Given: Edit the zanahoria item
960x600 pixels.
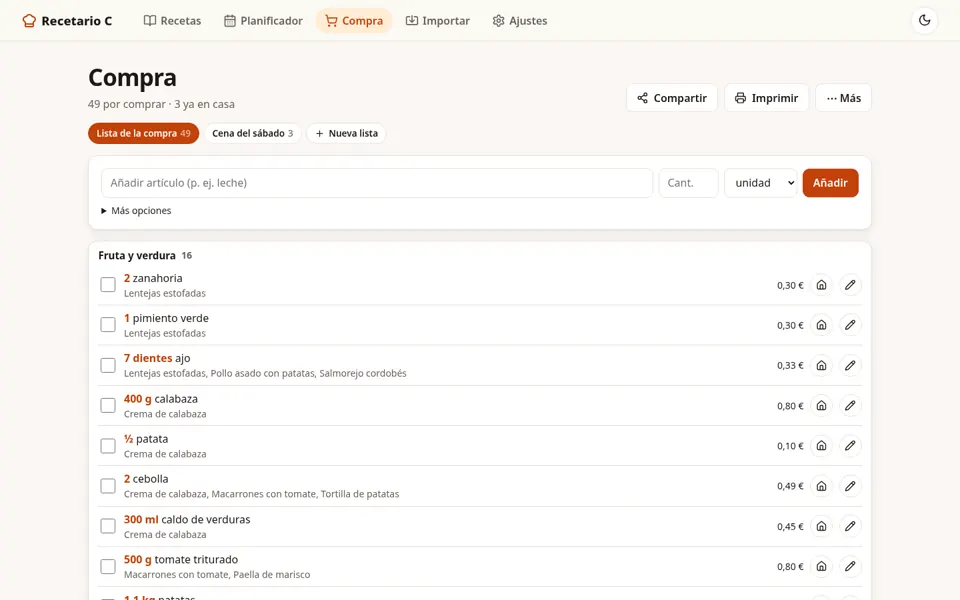Looking at the screenshot, I should (x=850, y=285).
